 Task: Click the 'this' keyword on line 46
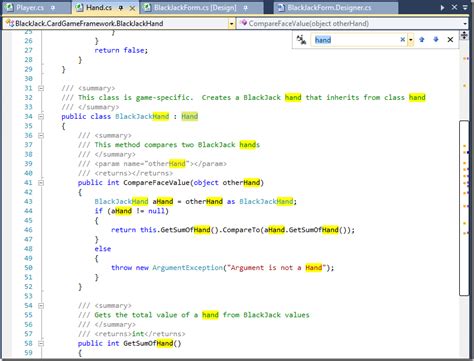pyautogui.click(x=148, y=230)
